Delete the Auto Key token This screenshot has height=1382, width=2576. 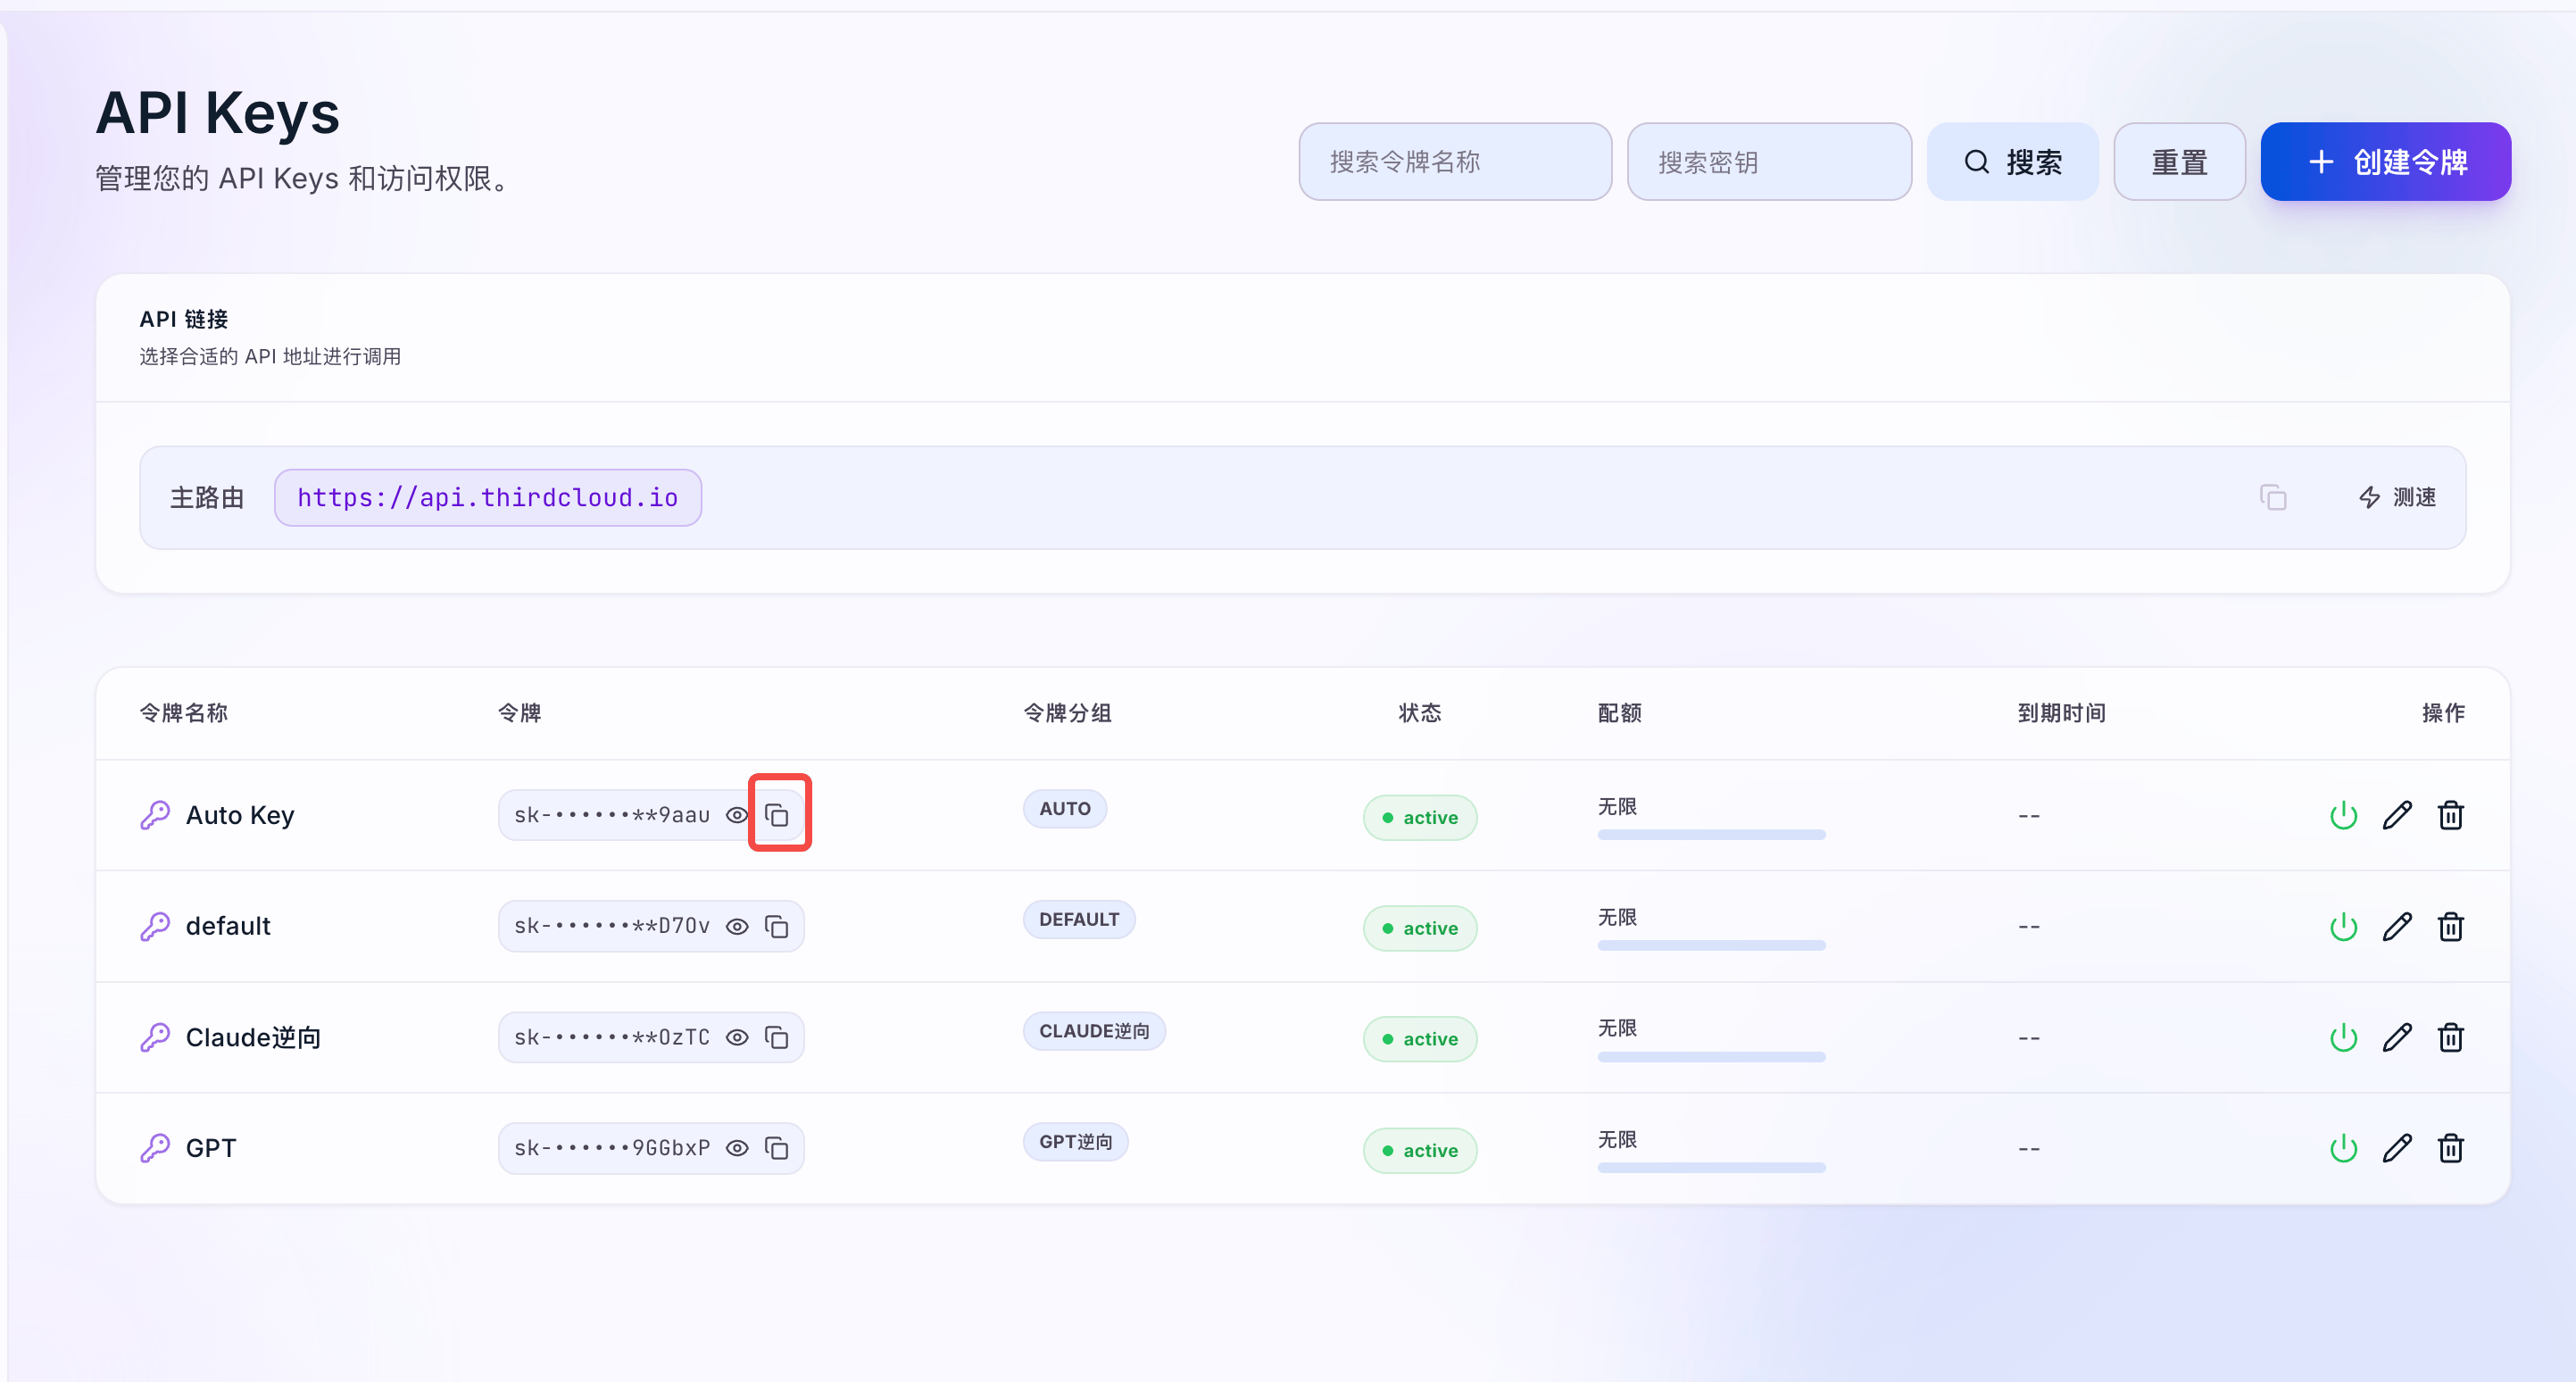[2451, 815]
